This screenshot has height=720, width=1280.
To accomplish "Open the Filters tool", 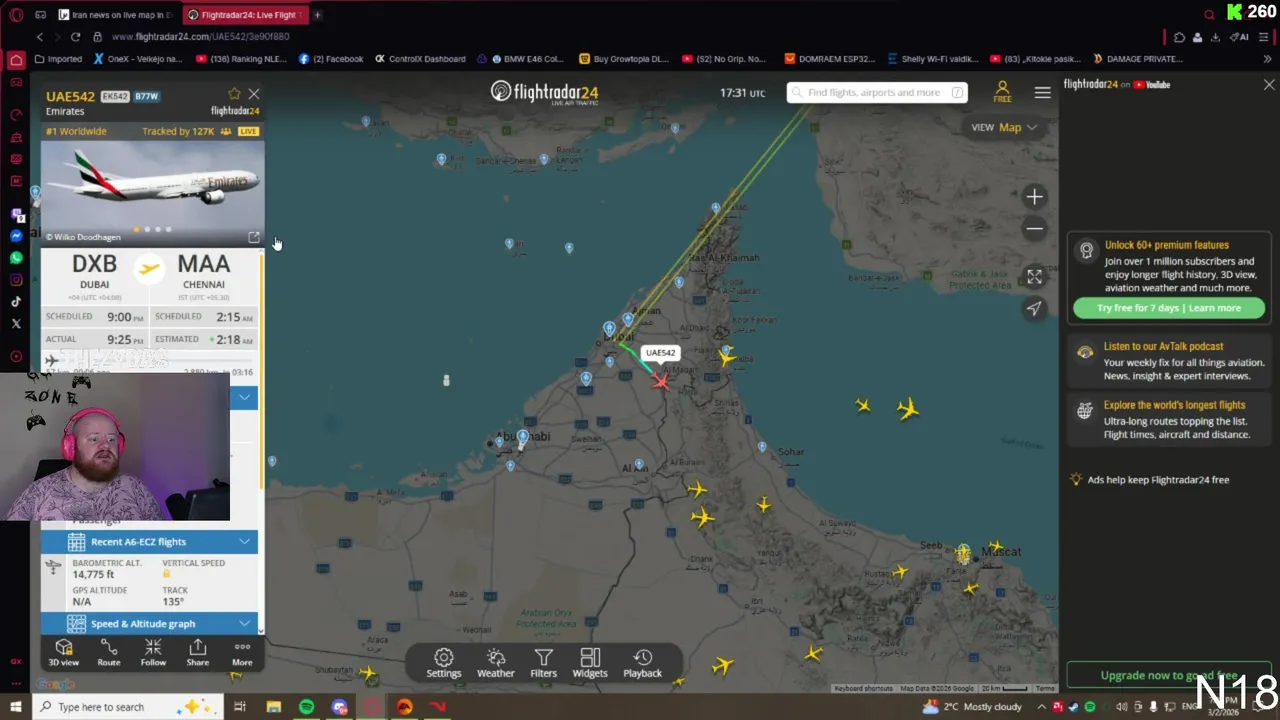I will coord(543,663).
